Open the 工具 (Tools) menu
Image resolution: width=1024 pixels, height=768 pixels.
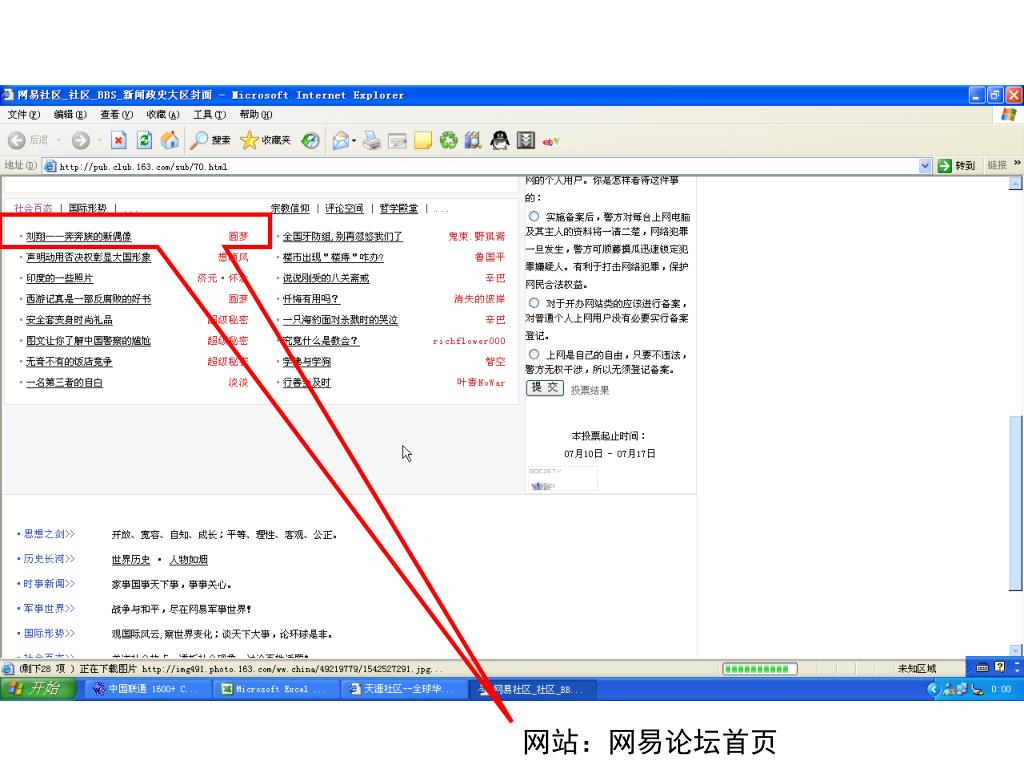point(209,115)
